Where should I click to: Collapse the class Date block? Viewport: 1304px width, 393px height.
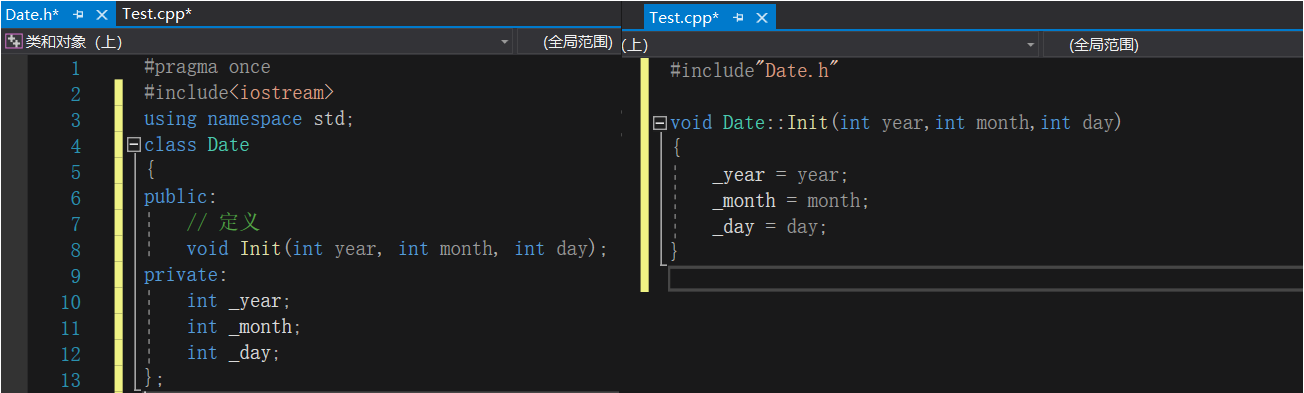[x=134, y=145]
